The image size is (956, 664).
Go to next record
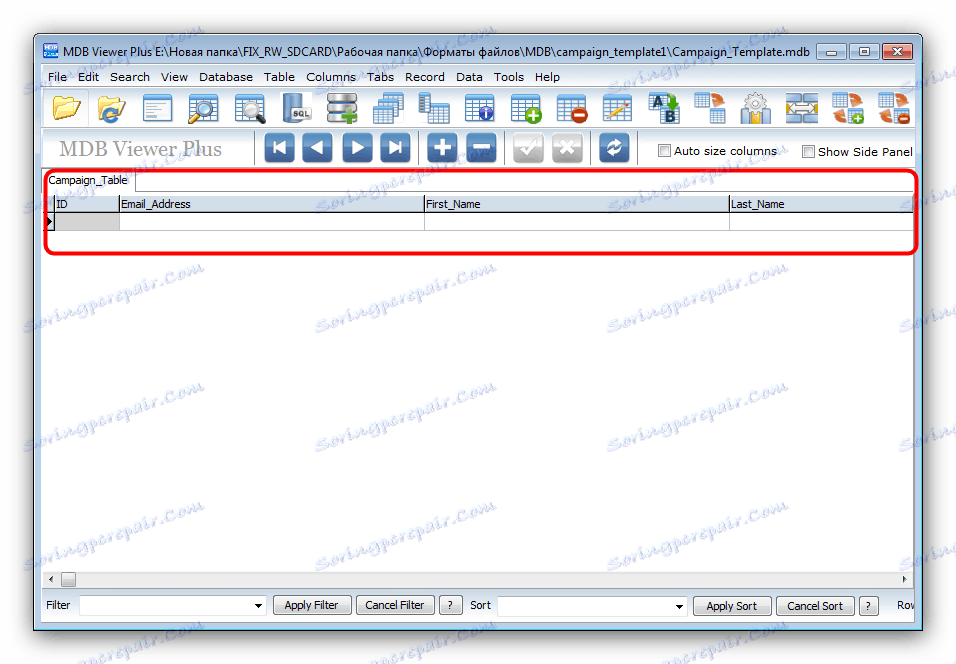[x=357, y=148]
